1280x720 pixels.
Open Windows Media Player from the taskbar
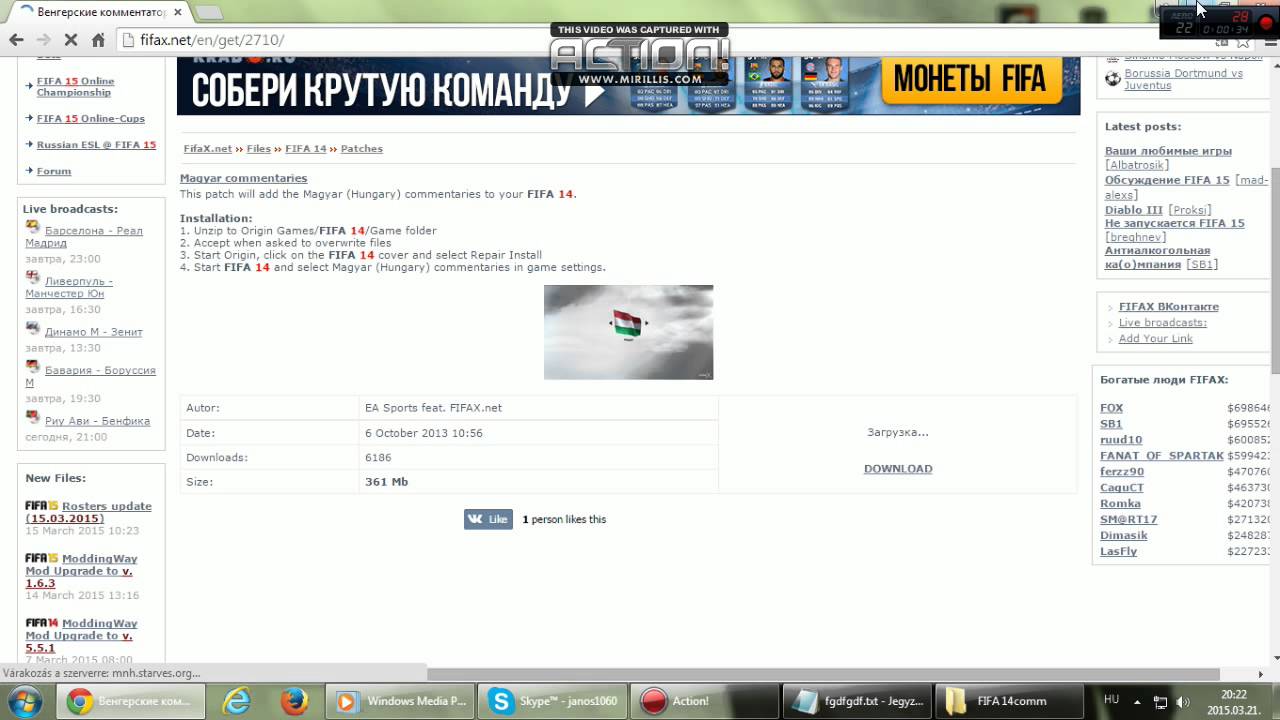(402, 701)
